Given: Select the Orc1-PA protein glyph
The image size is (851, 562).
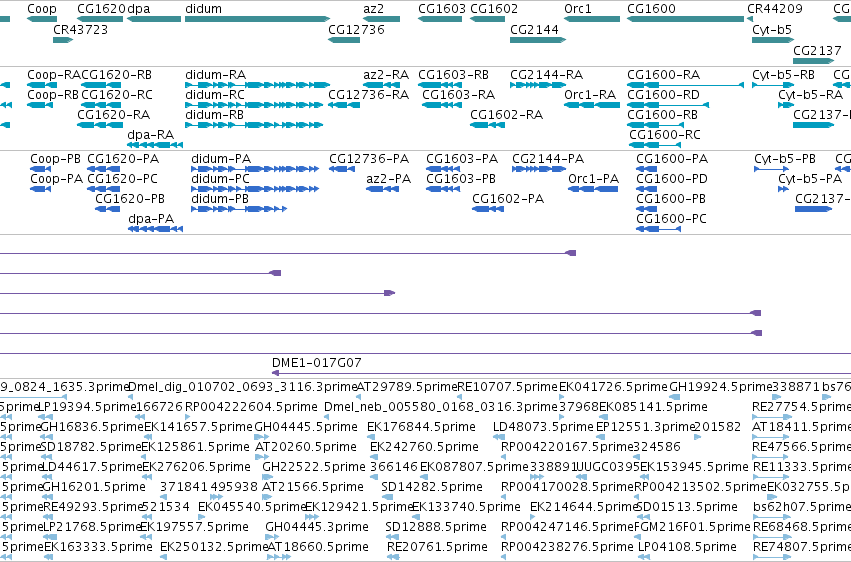Looking at the screenshot, I should [593, 189].
